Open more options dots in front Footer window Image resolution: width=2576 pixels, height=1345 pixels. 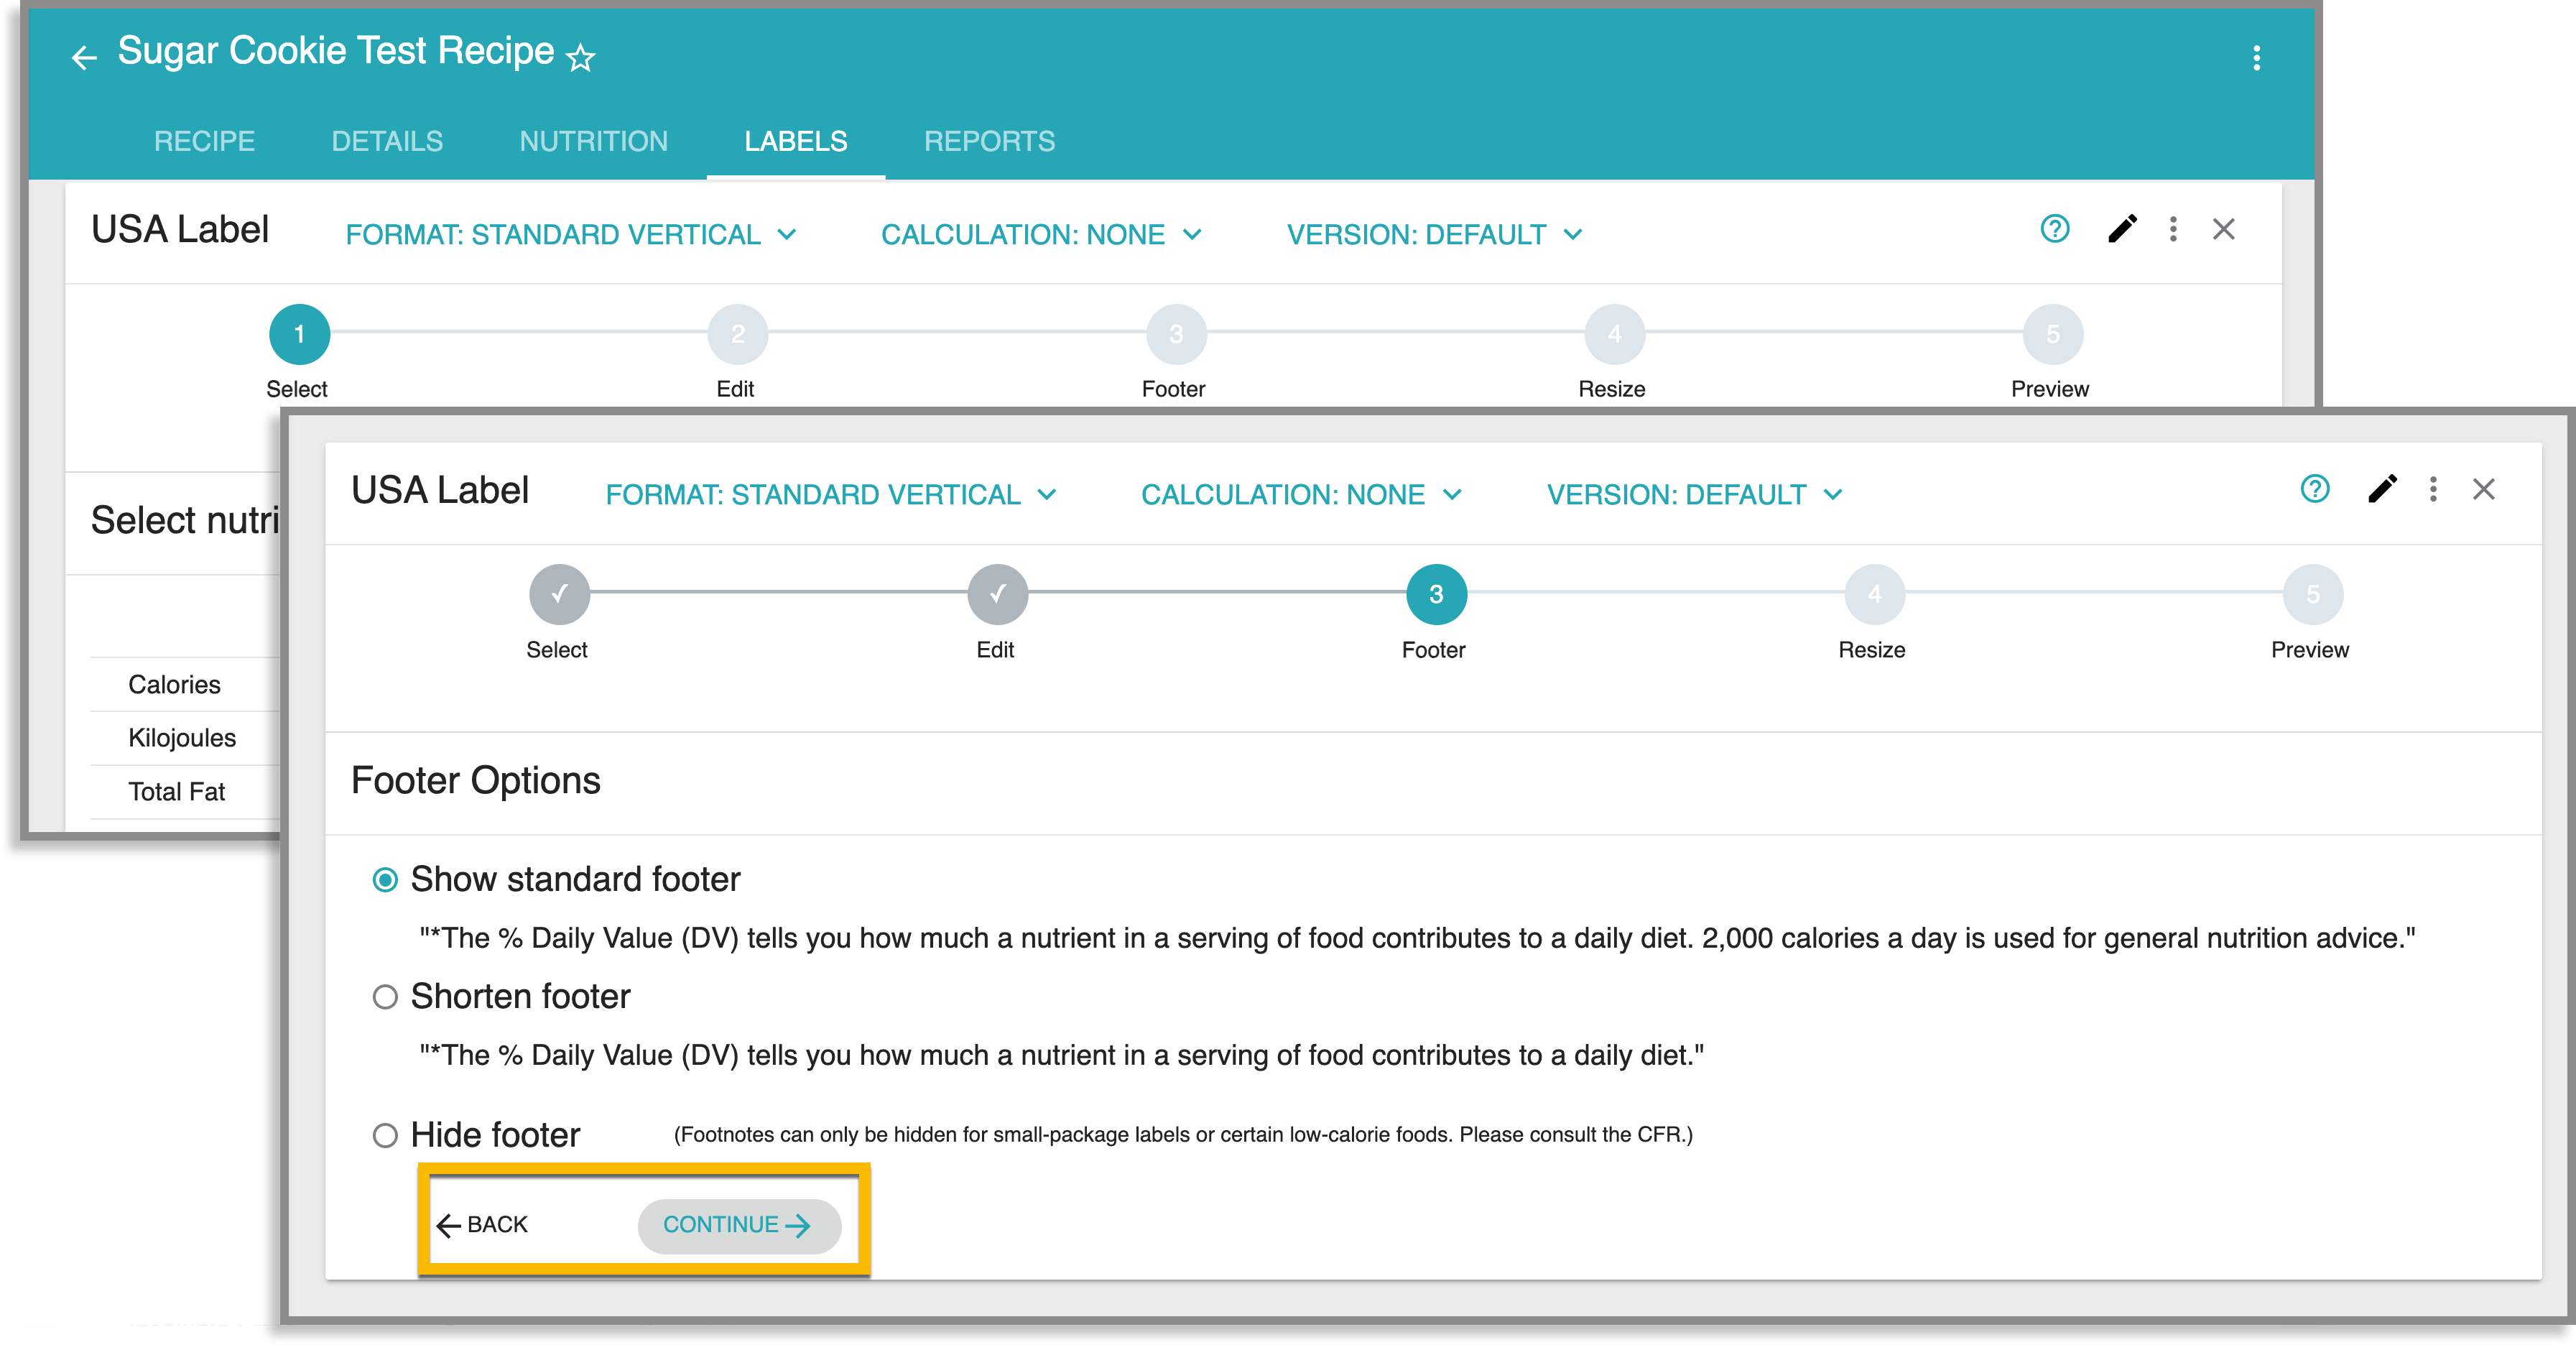(x=2433, y=489)
